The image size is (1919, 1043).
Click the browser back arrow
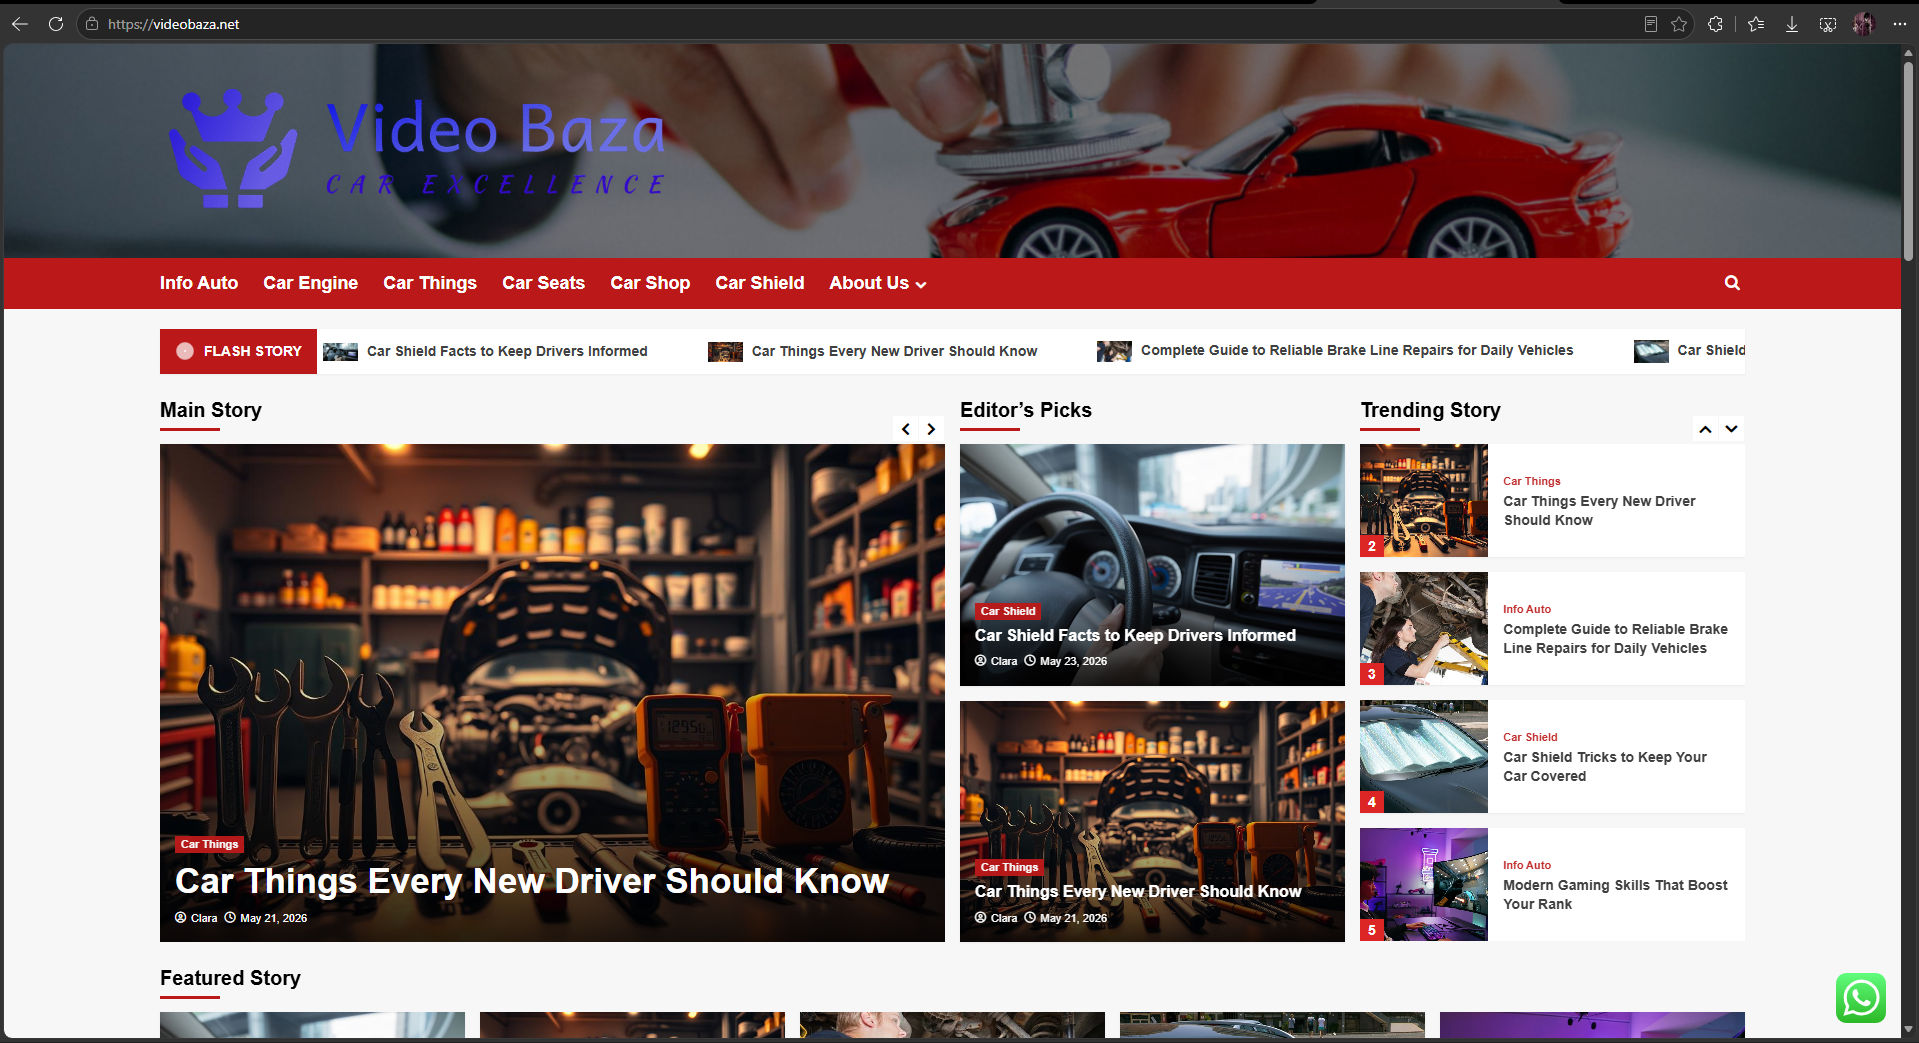[x=19, y=24]
